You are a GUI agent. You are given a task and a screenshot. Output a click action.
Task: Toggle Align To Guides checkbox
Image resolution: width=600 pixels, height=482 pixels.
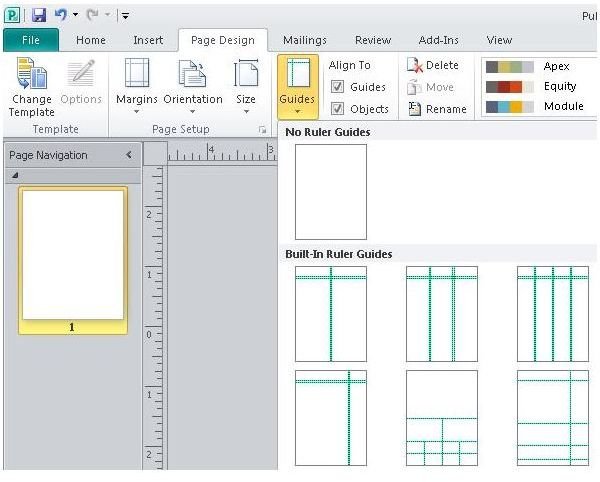pos(337,87)
